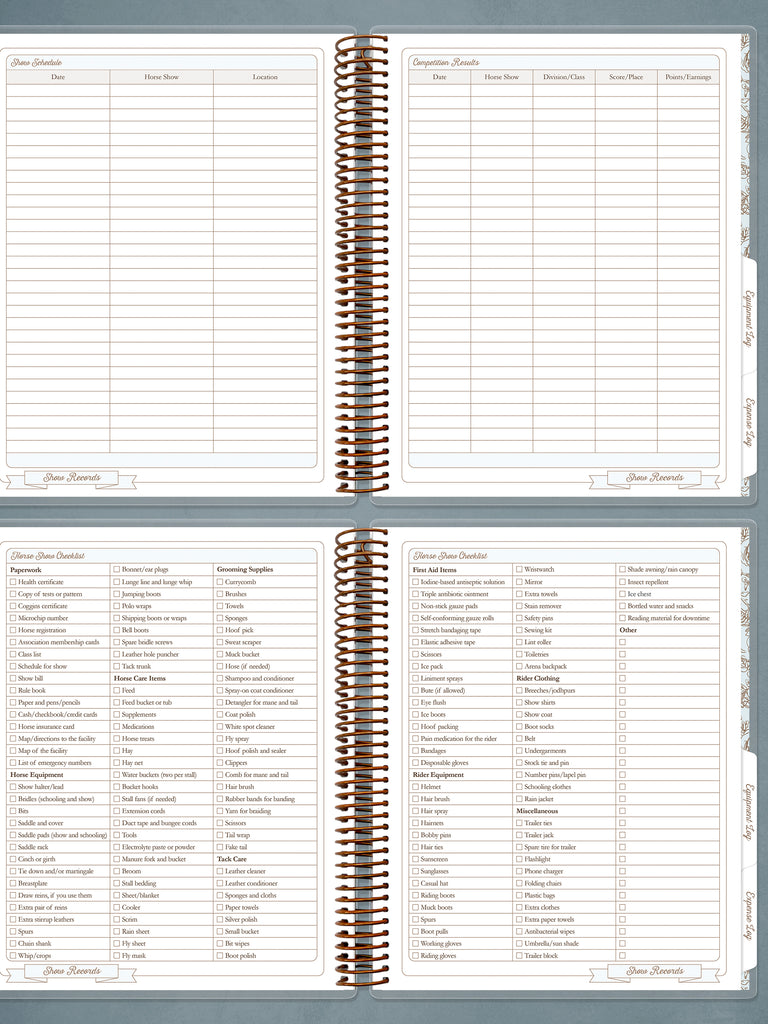Click the Show Schedule page title
The height and width of the screenshot is (1024, 768).
point(37,63)
